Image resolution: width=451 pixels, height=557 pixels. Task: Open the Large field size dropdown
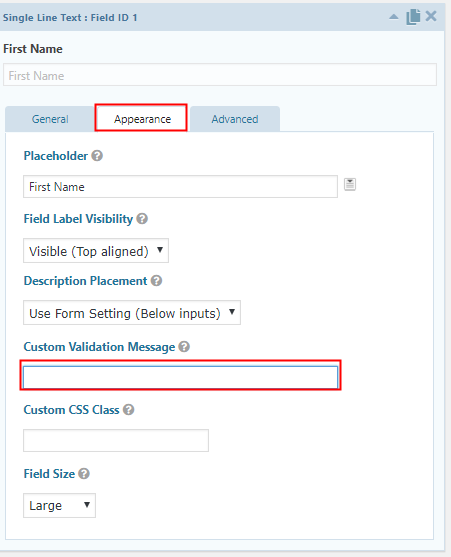[x=59, y=505]
